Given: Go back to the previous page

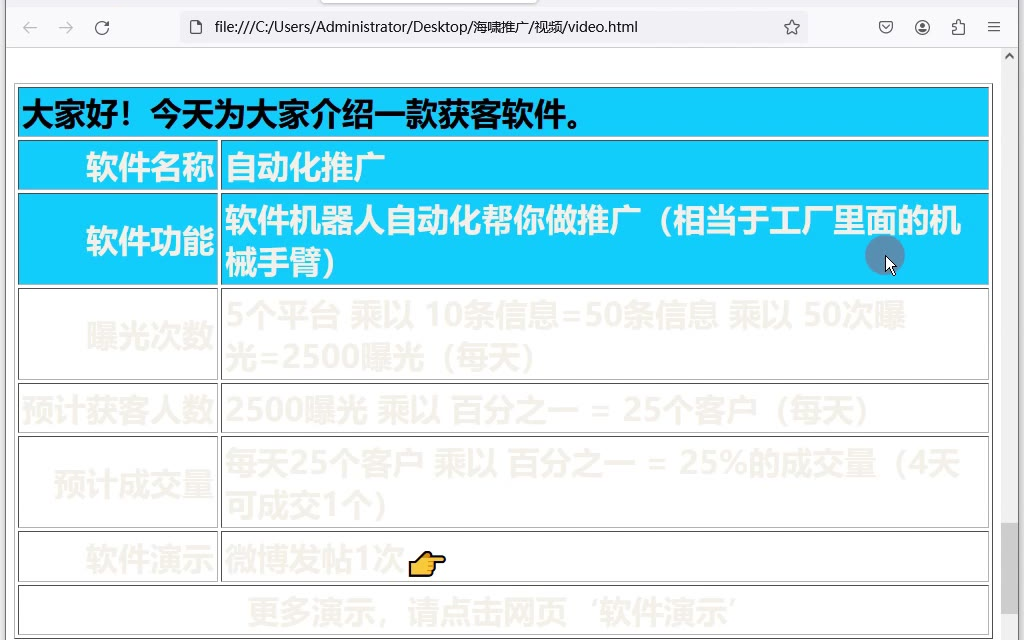Looking at the screenshot, I should coord(30,27).
